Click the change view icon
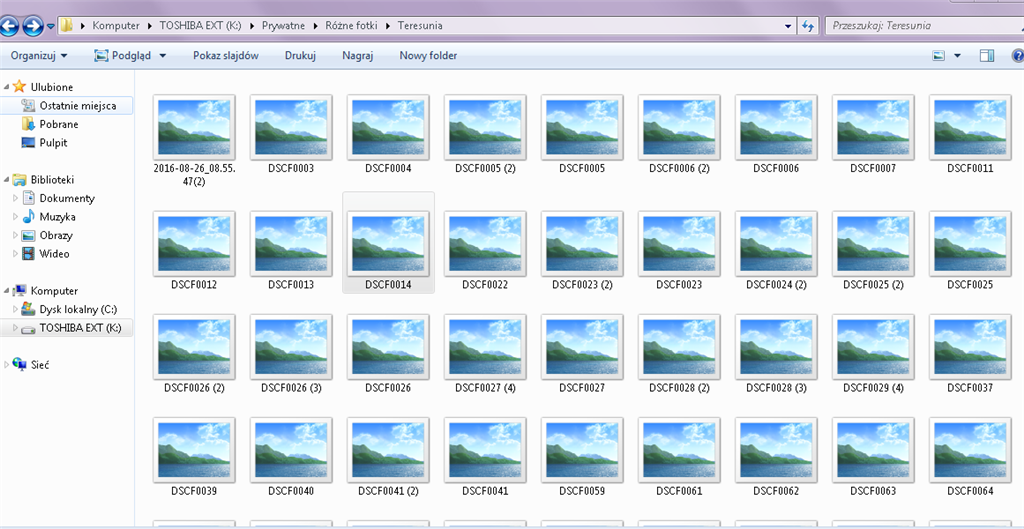 939,56
